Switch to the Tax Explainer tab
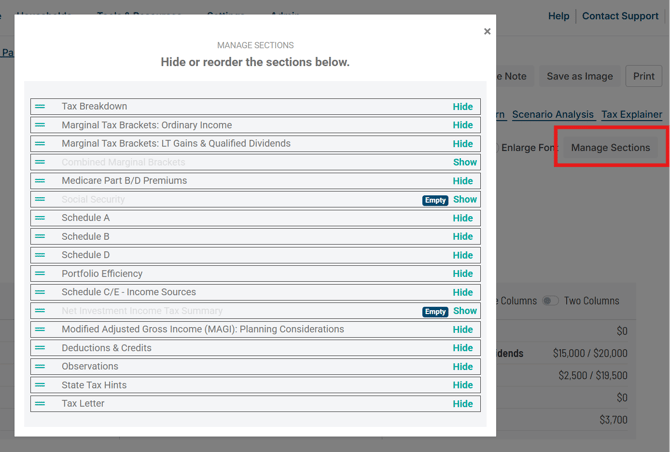Viewport: 670px width, 452px height. point(631,115)
